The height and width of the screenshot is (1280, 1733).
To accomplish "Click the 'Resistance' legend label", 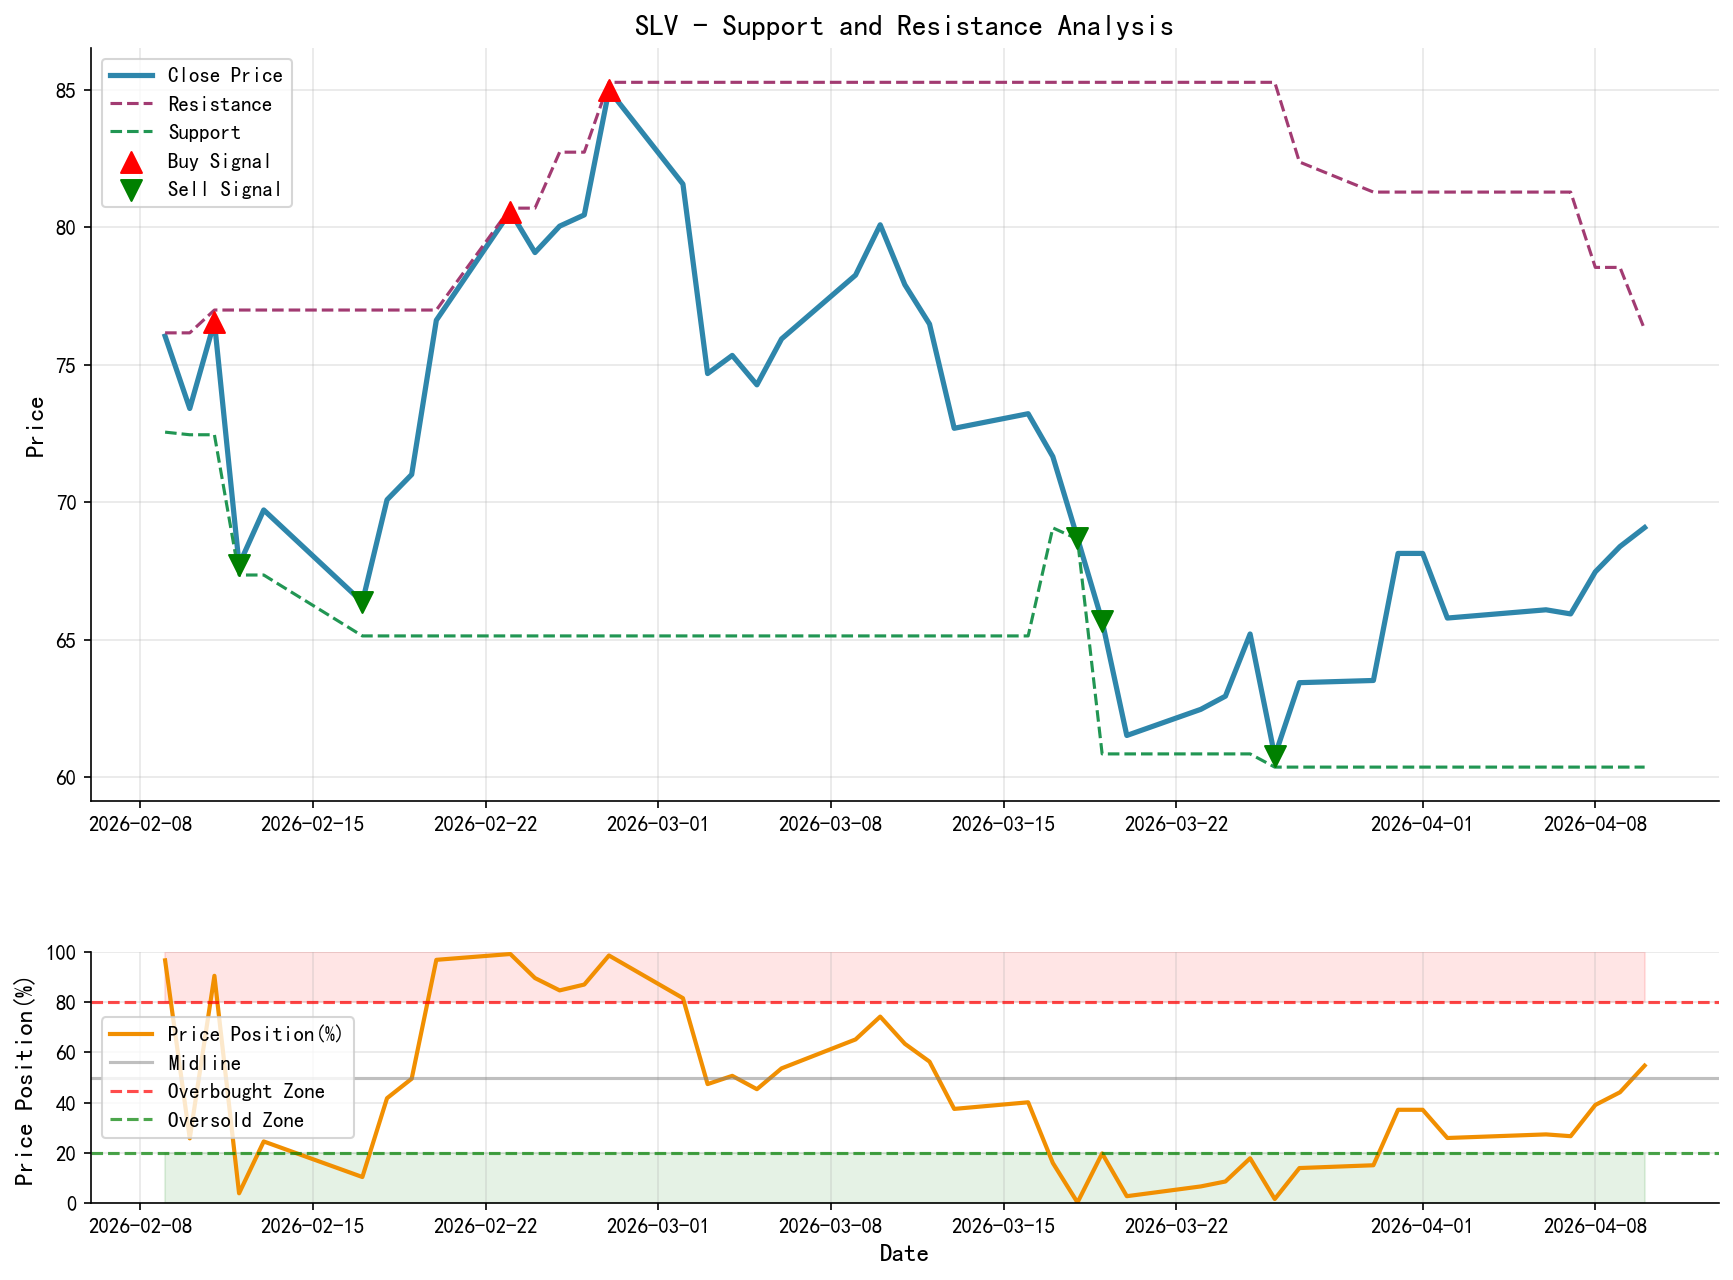I will click(220, 104).
